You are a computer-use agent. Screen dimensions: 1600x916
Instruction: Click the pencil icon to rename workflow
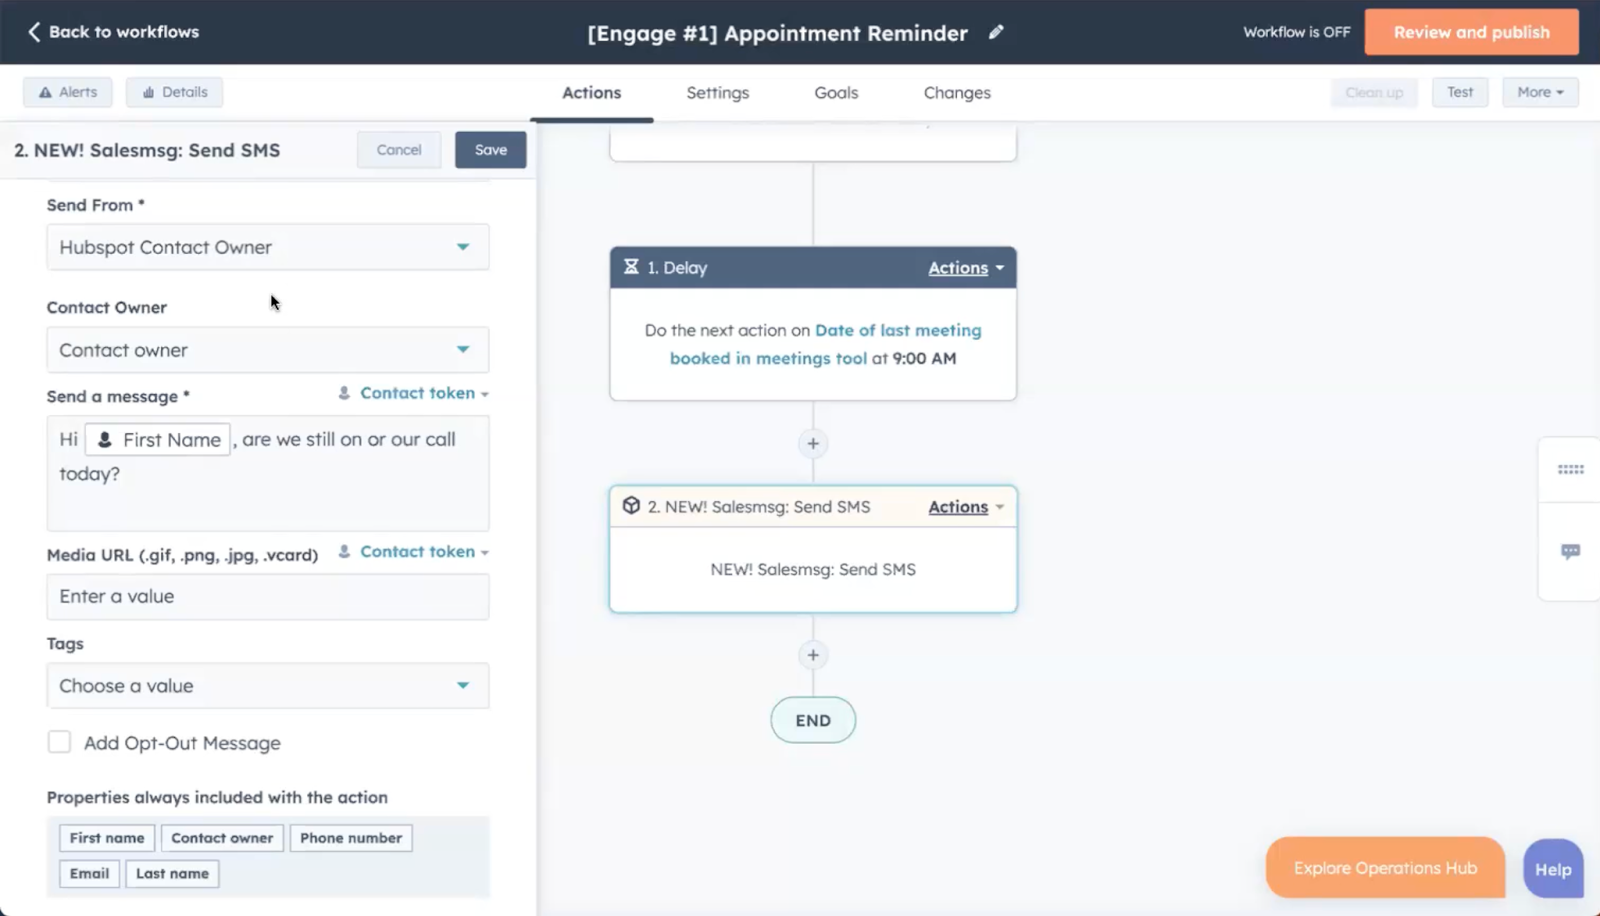[996, 32]
